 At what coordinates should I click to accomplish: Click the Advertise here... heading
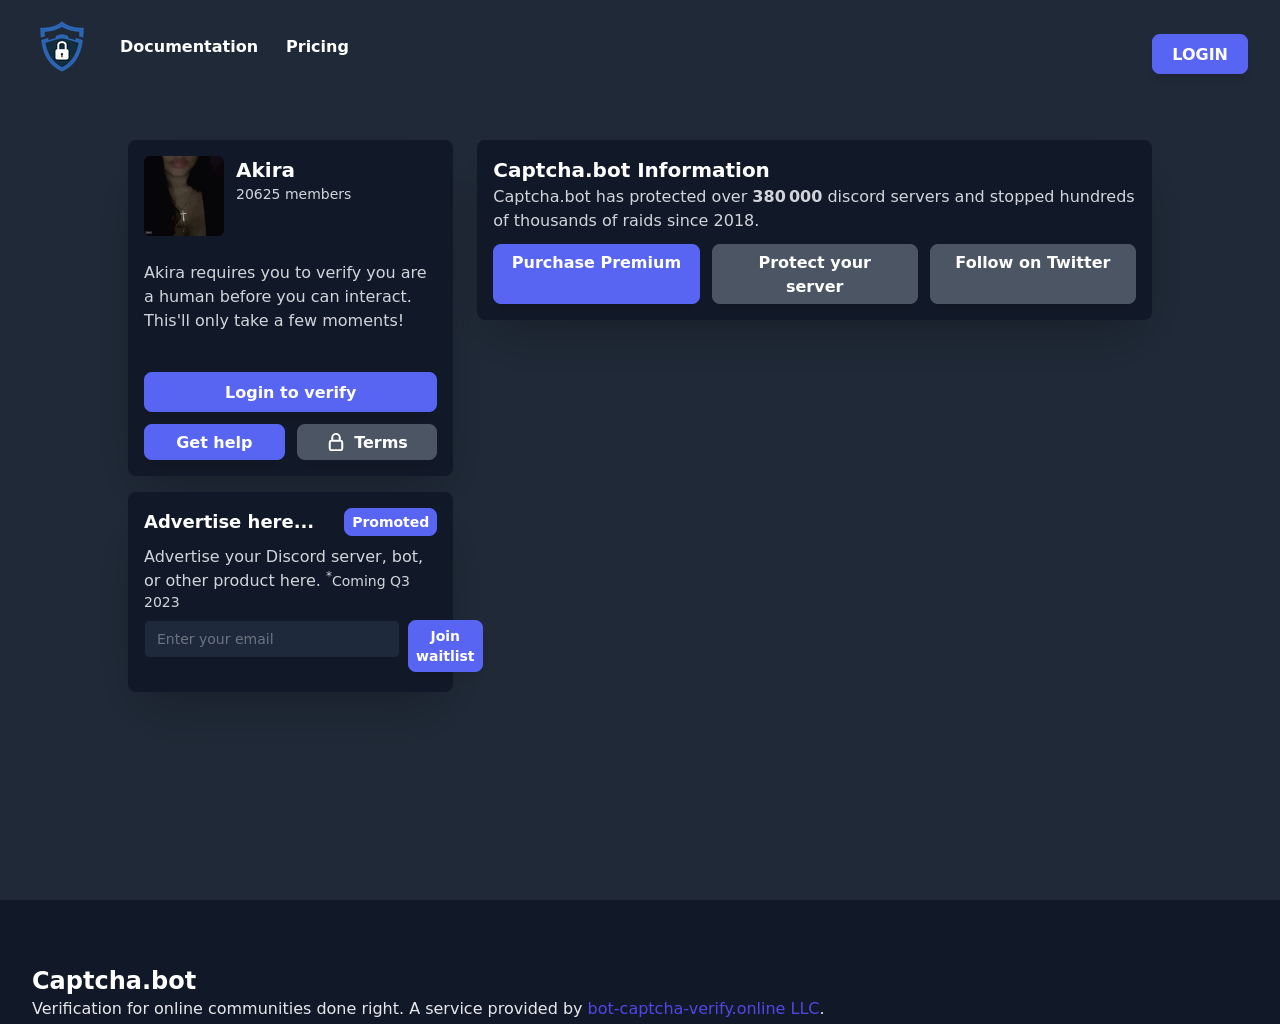click(x=229, y=522)
